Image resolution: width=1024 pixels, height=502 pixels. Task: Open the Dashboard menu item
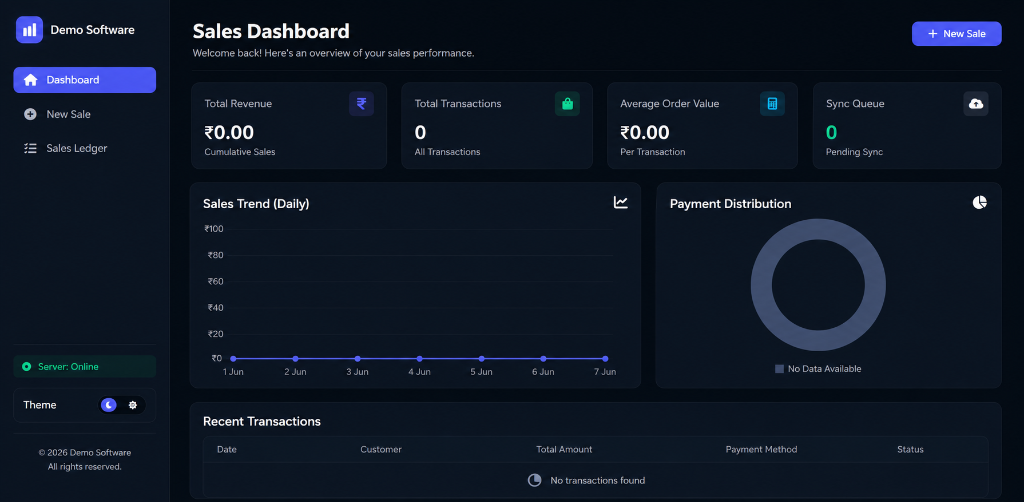[85, 80]
